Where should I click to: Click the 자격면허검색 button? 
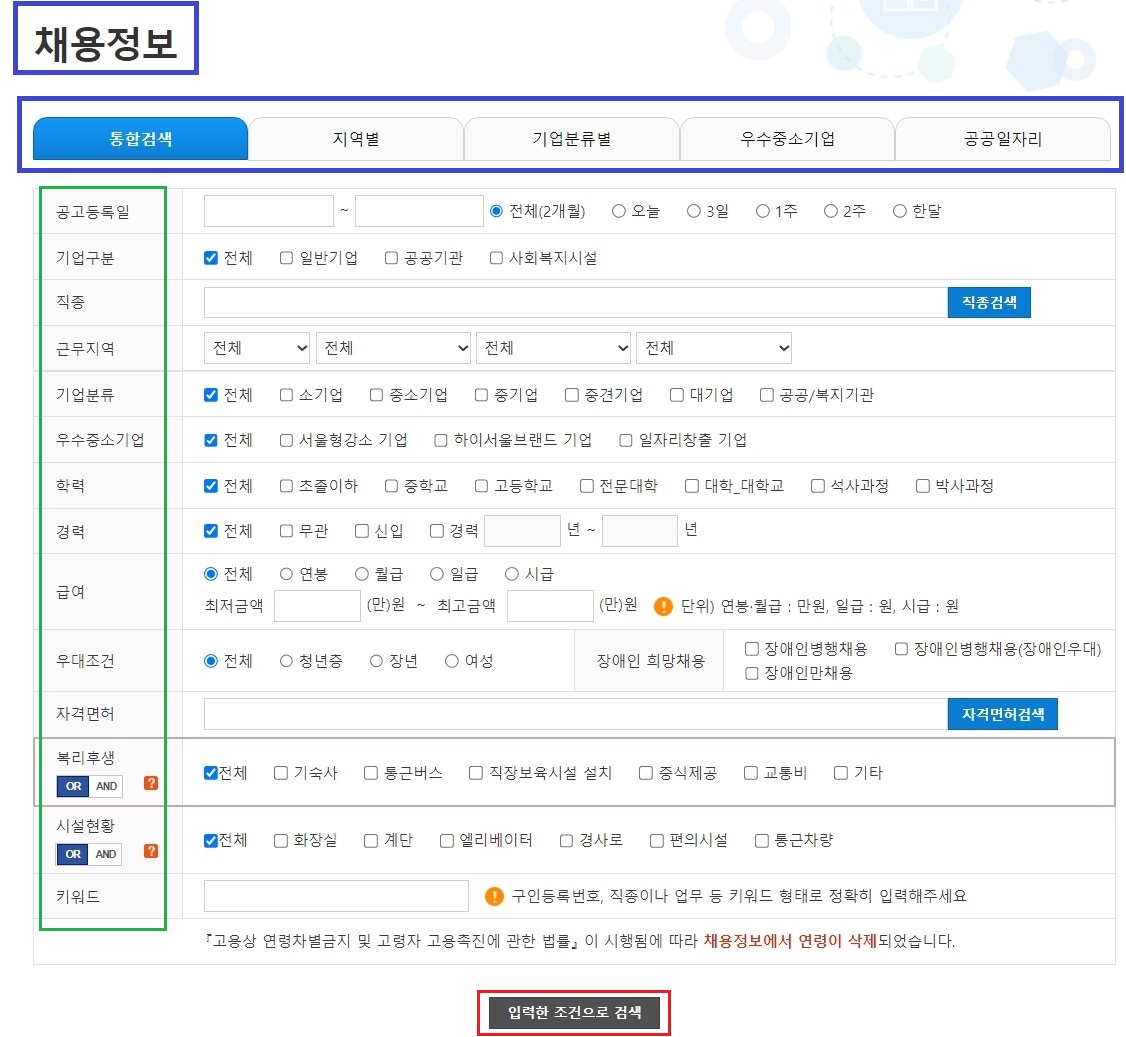click(x=1002, y=714)
